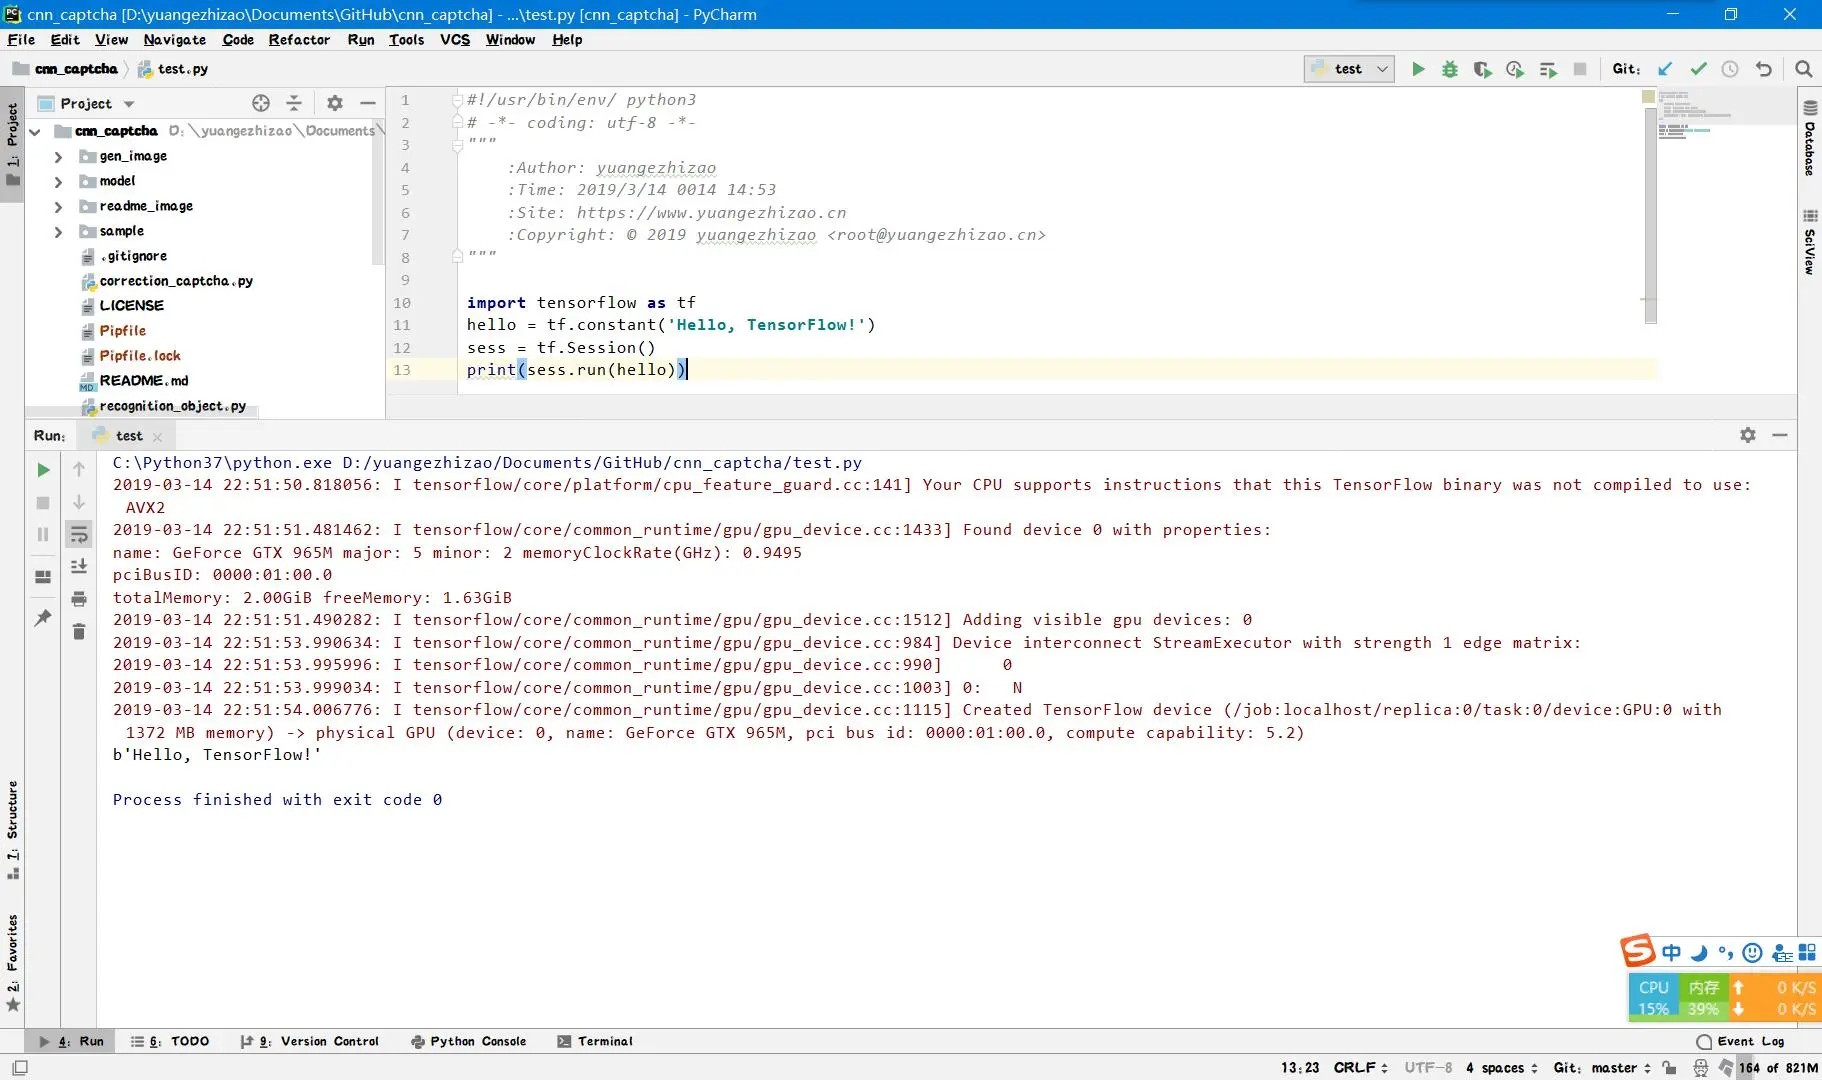Screen dimensions: 1822x1080
Task: Open the Event Log
Action: pyautogui.click(x=1741, y=1041)
